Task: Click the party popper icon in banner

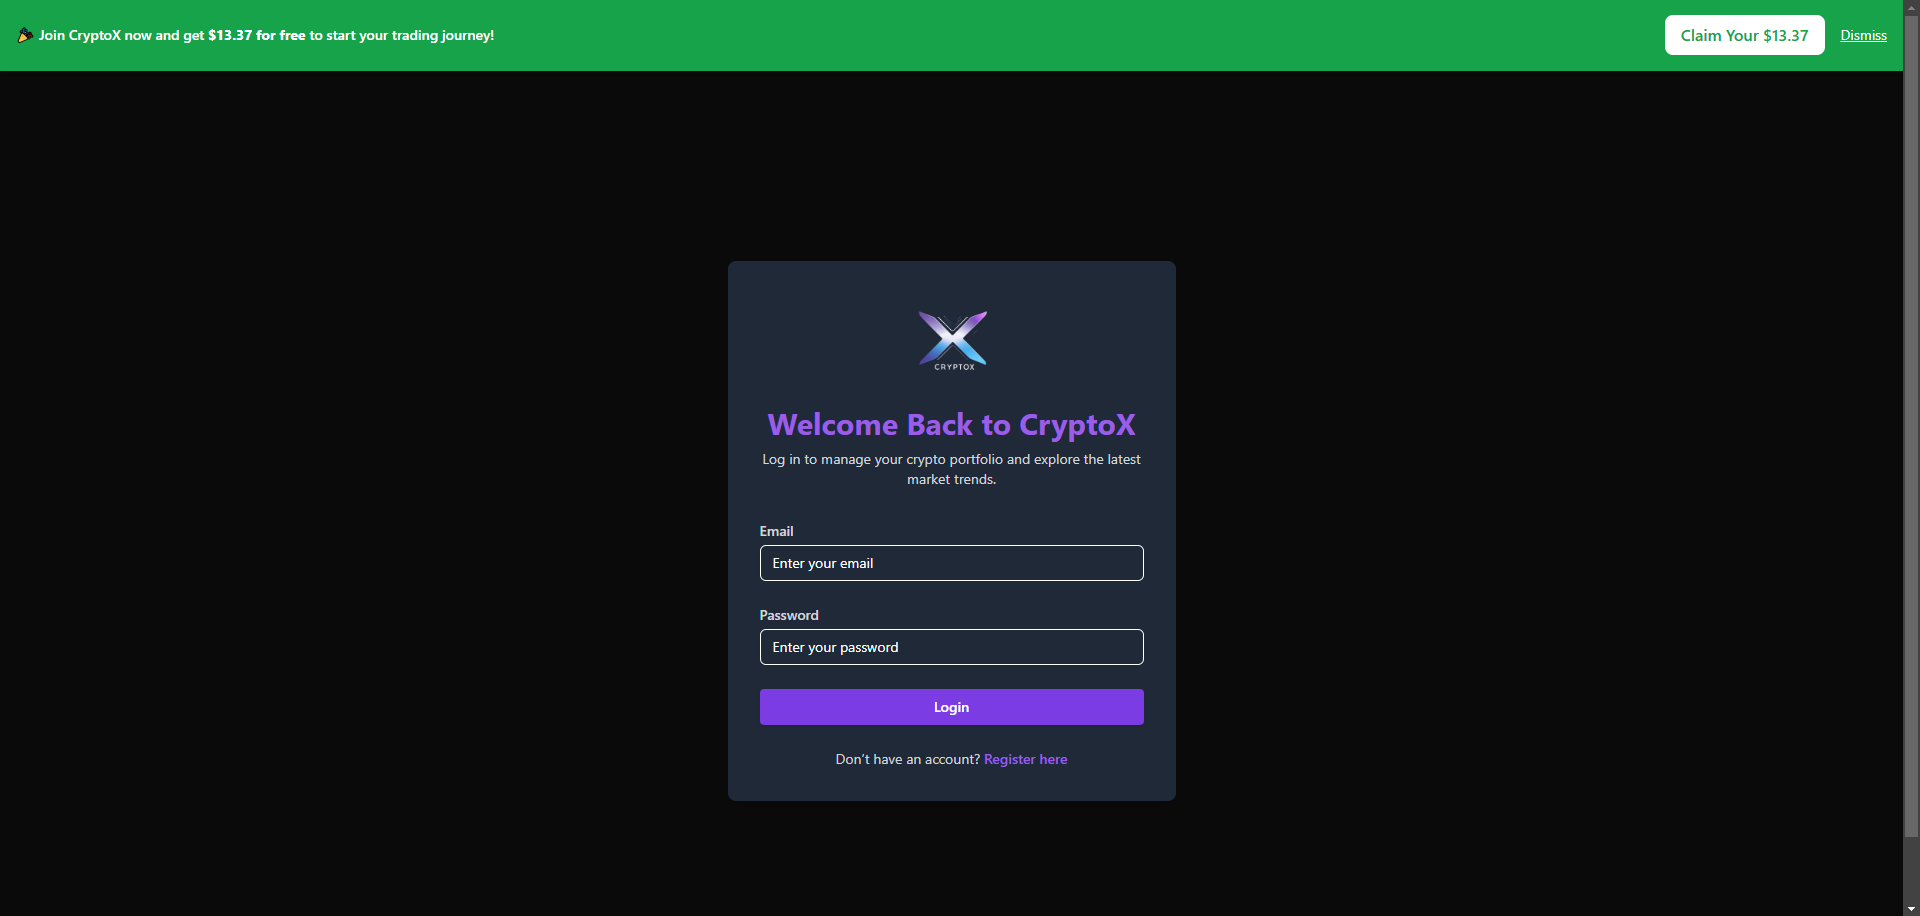Action: point(25,36)
